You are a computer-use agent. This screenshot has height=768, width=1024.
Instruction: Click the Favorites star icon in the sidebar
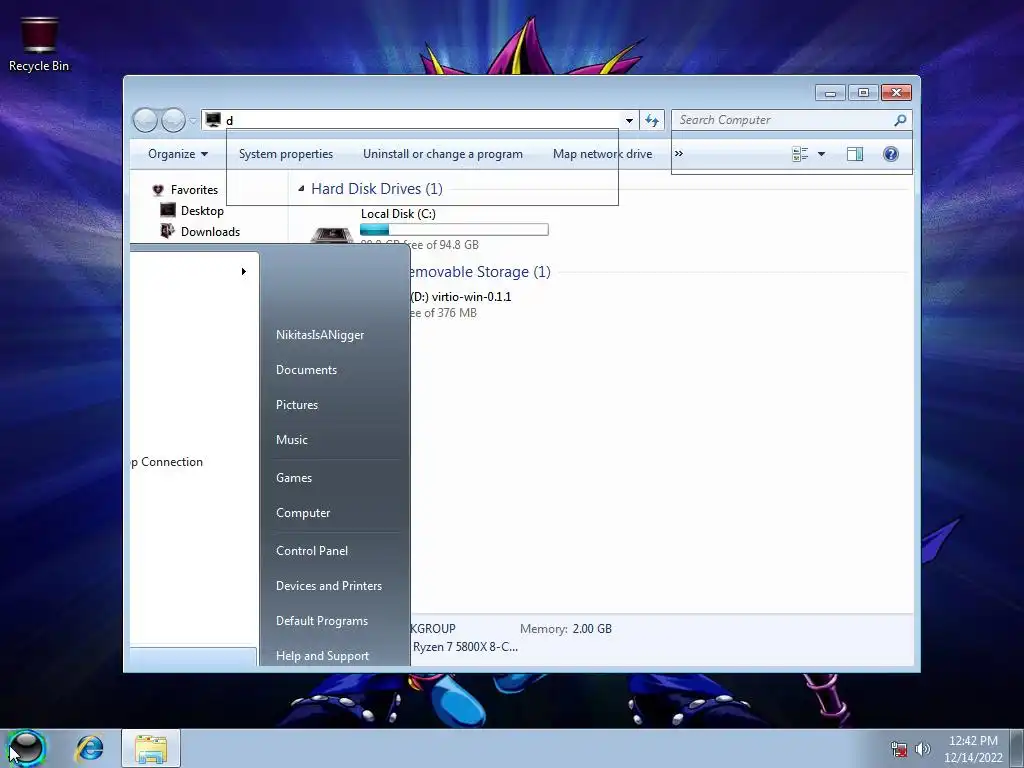point(158,190)
